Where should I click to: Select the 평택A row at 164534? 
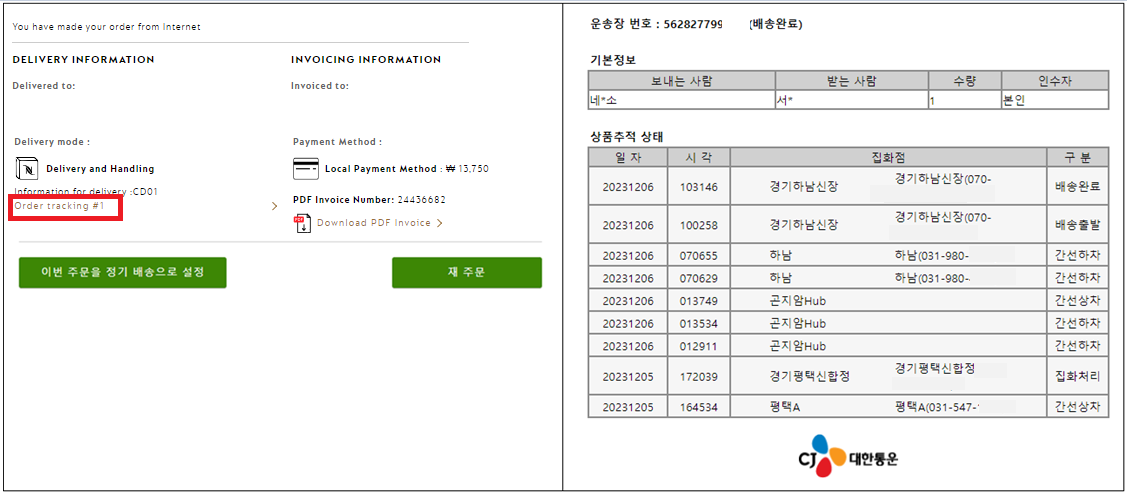coord(848,406)
